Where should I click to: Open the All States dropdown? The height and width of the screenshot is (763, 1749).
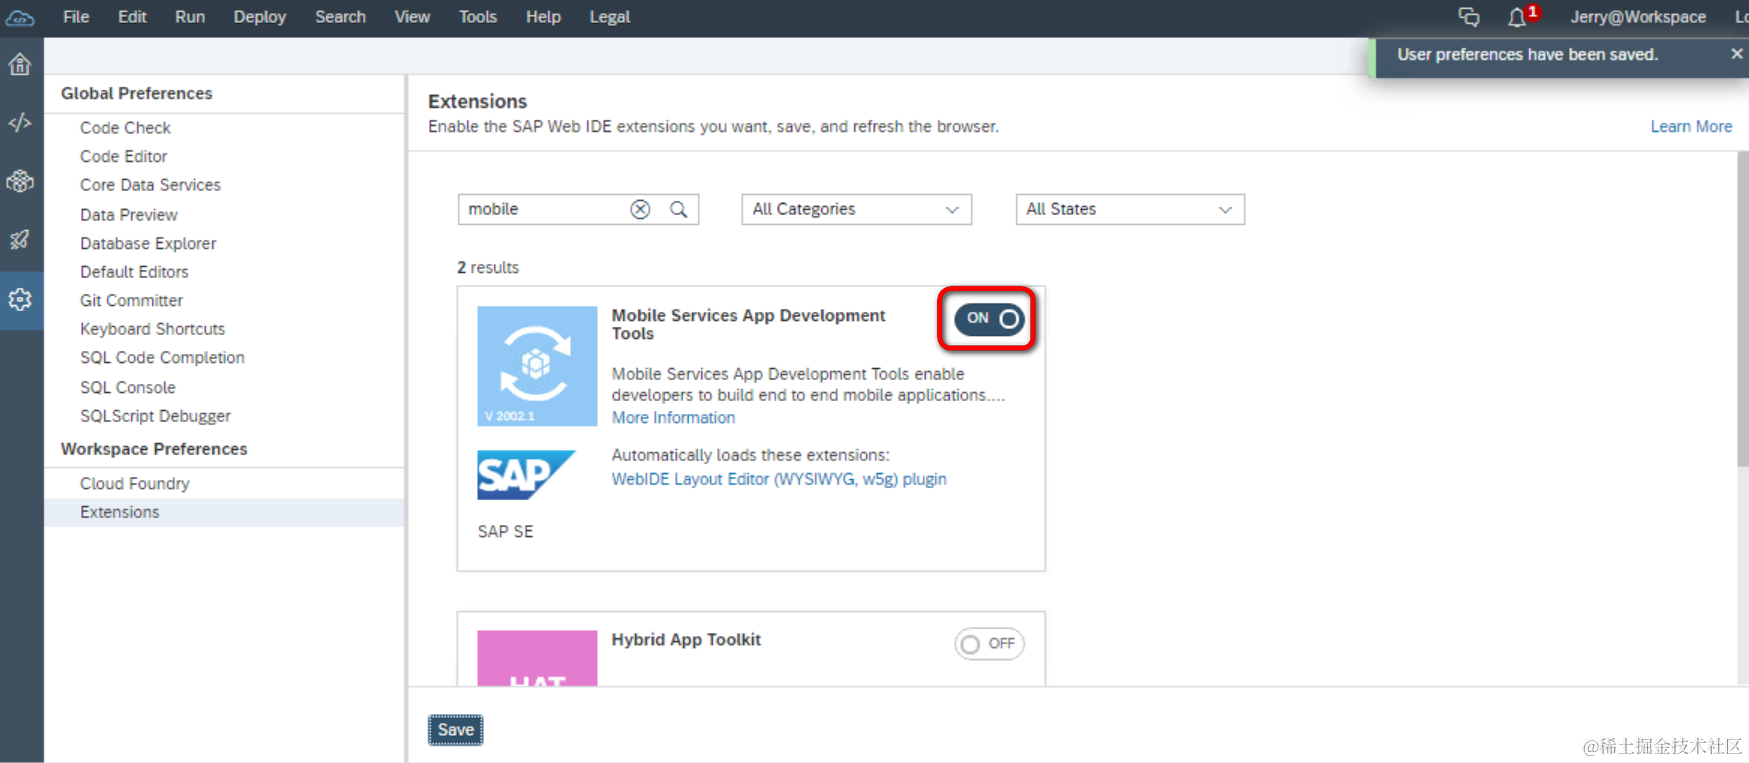point(1130,209)
